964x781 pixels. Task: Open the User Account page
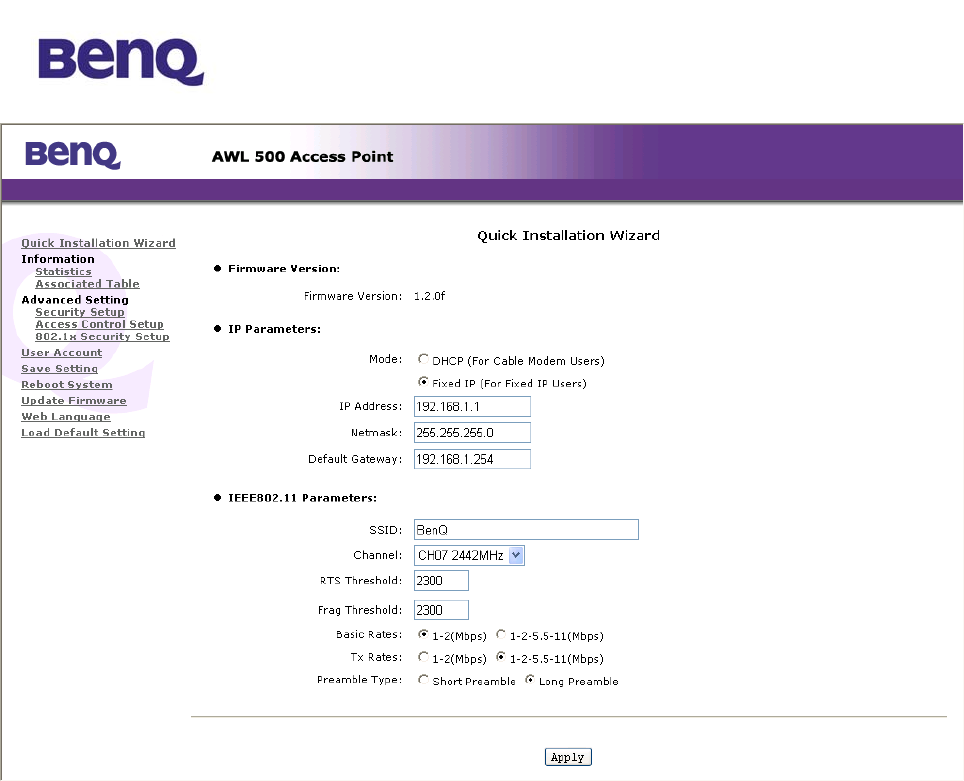[61, 352]
